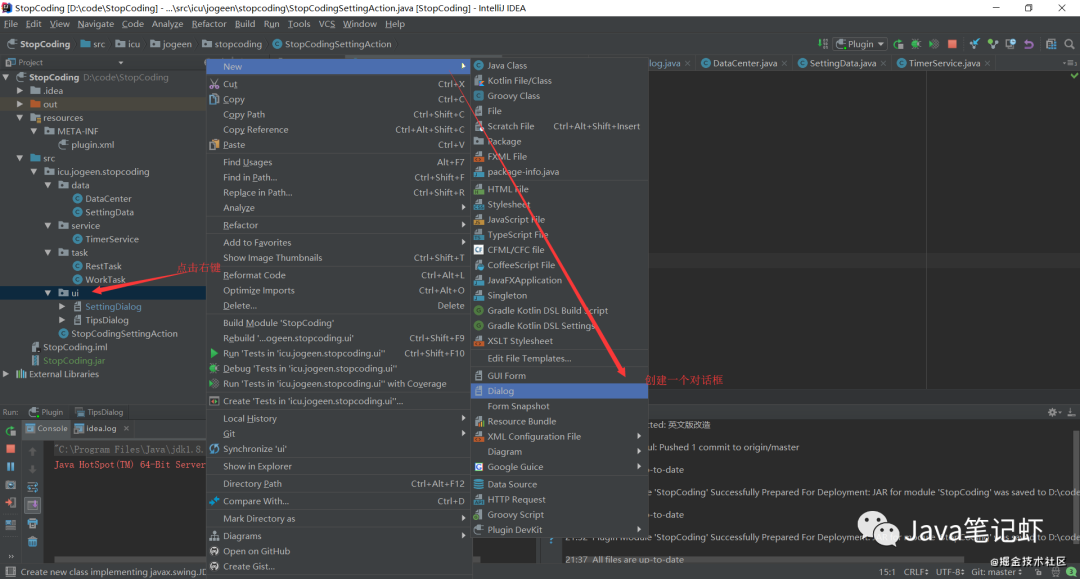Image resolution: width=1080 pixels, height=579 pixels.
Task: Click Edit File Templates entry
Action: [x=559, y=359]
